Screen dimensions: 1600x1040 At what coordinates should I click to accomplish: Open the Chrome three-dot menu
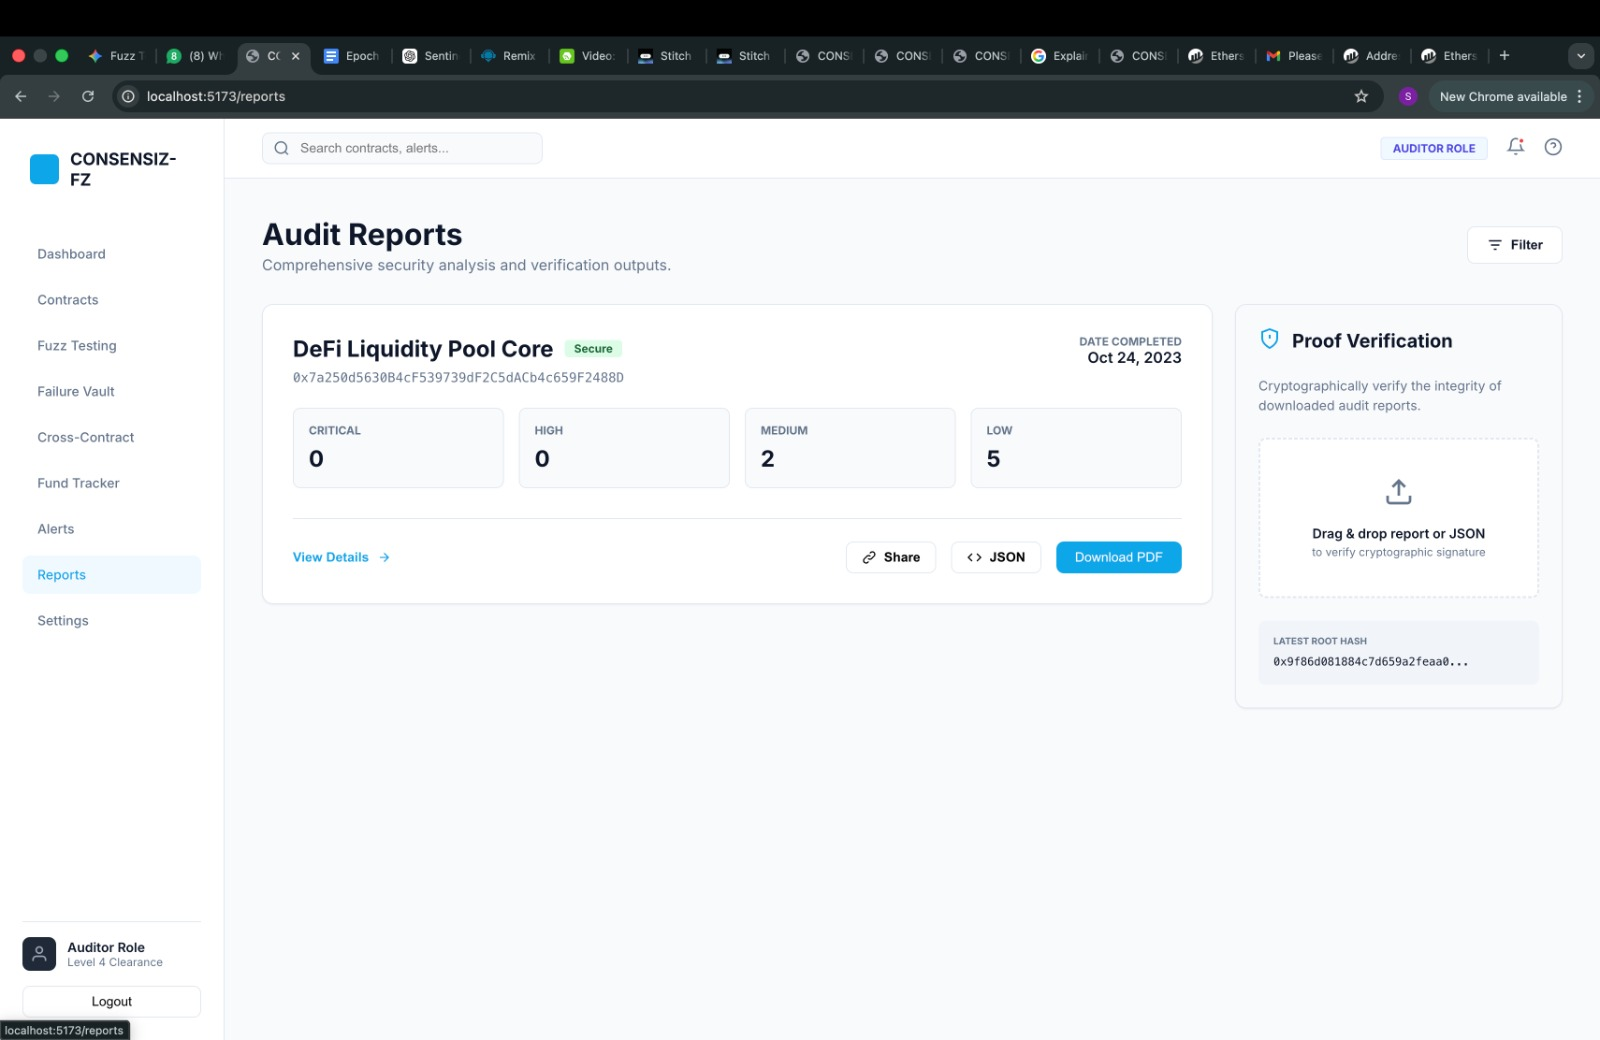pos(1579,96)
